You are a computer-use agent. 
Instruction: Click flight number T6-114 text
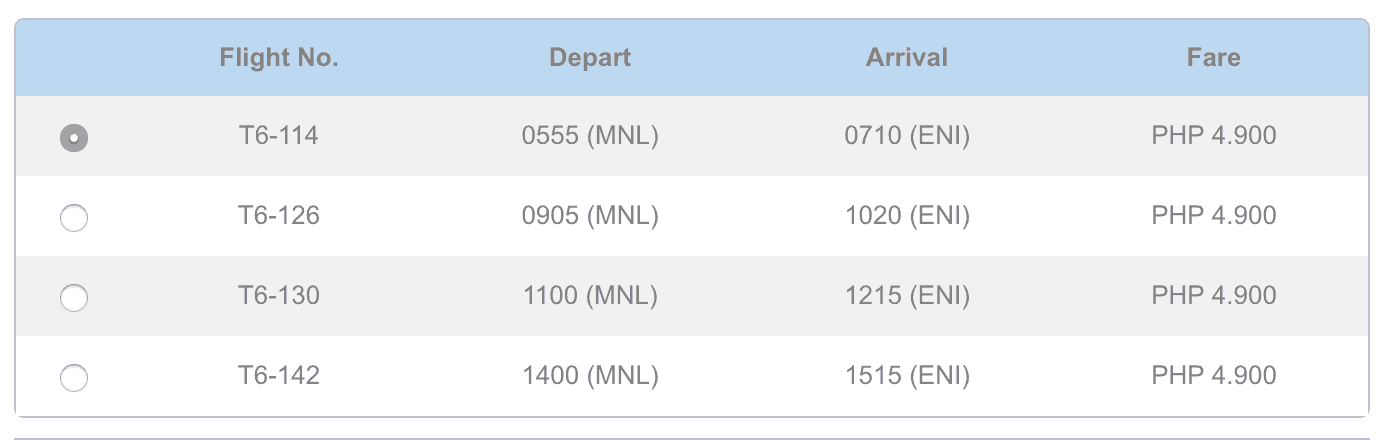tap(279, 136)
